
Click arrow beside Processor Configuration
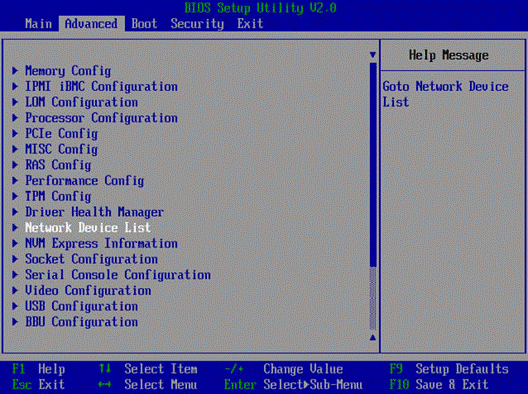click(15, 118)
